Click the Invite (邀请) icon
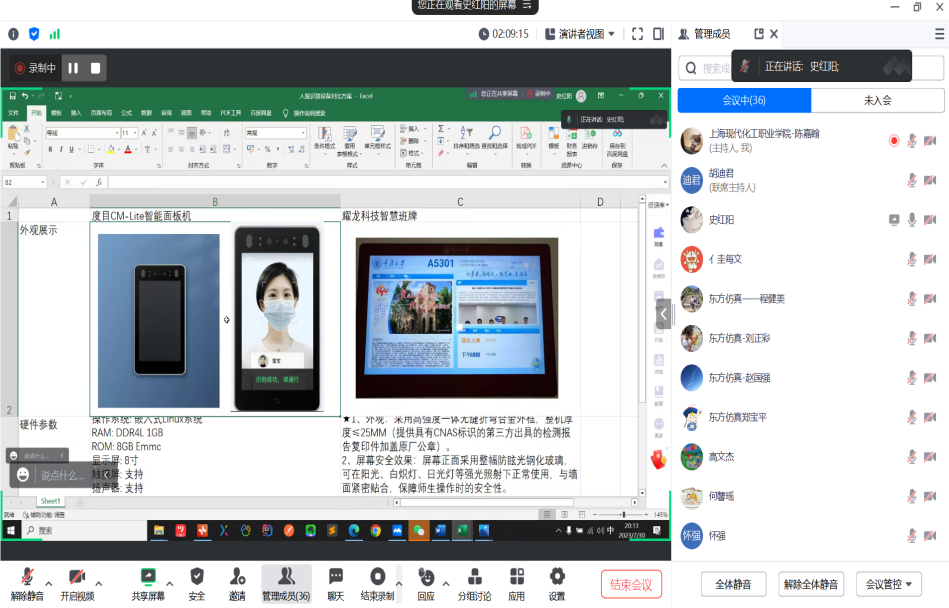Screen dimensions: 949x608 (237, 581)
